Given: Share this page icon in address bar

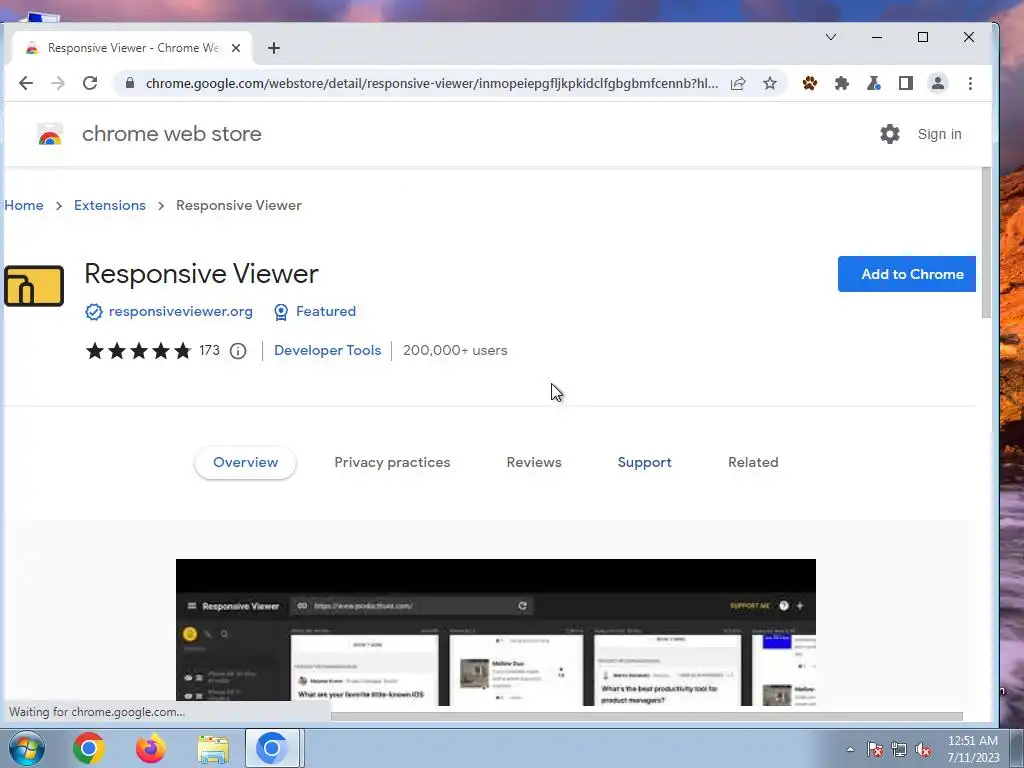Looking at the screenshot, I should (738, 83).
